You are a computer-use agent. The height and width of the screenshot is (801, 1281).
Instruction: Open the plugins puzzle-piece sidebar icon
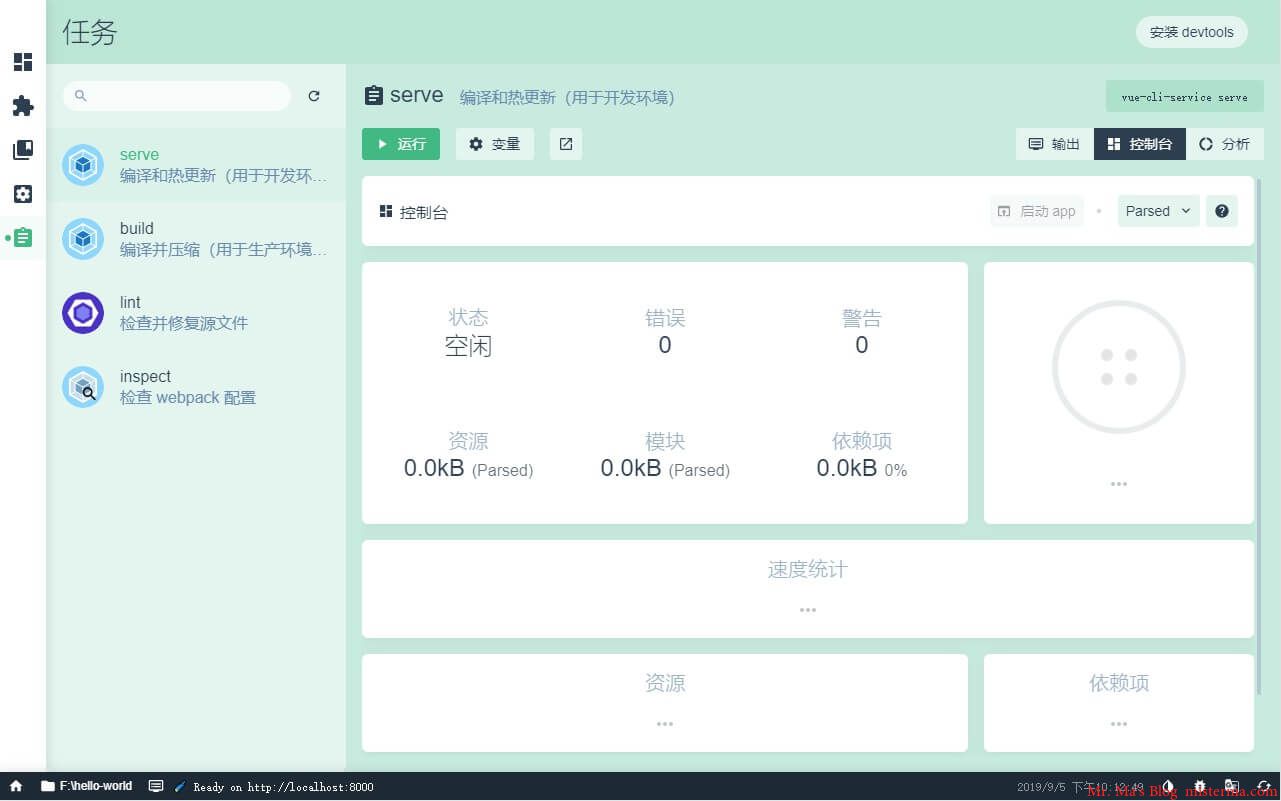(23, 106)
